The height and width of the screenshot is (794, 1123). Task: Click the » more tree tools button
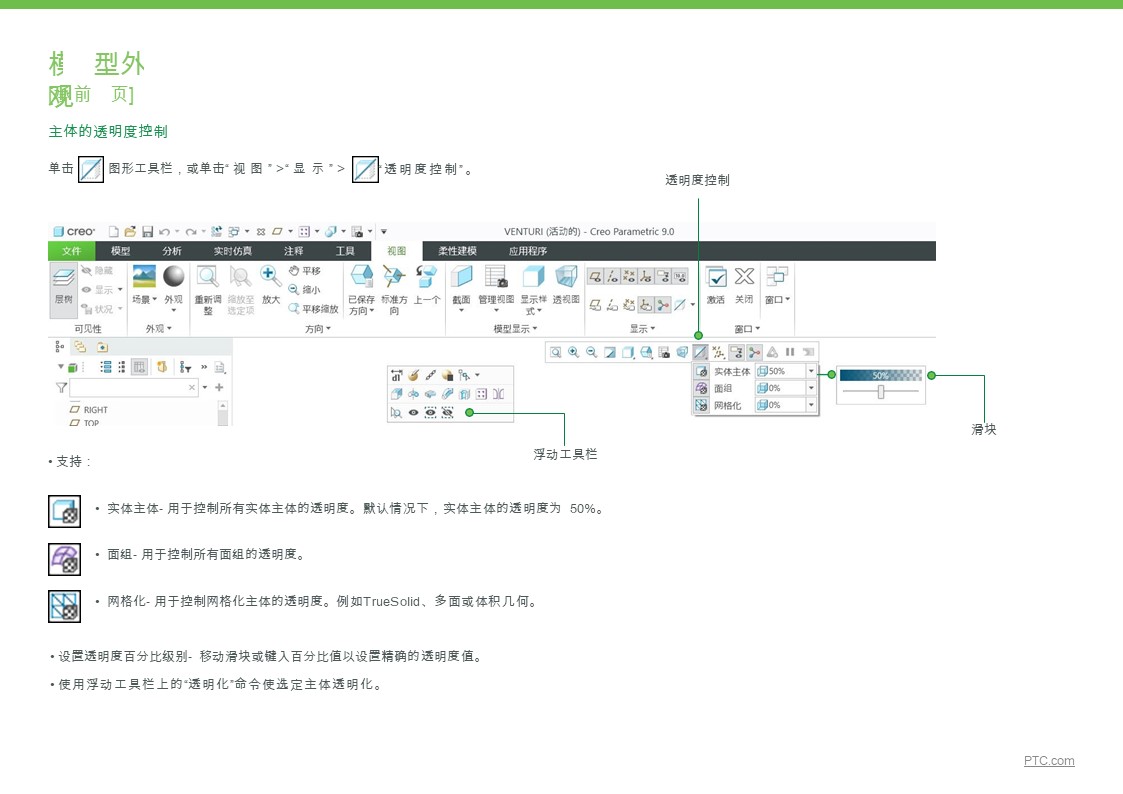pyautogui.click(x=204, y=367)
